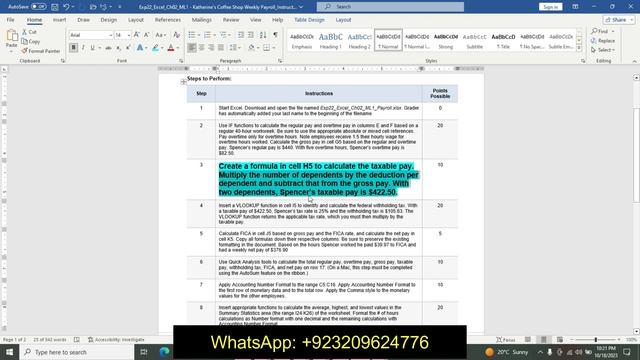
Task: Switch to the References tab
Action: [167, 20]
